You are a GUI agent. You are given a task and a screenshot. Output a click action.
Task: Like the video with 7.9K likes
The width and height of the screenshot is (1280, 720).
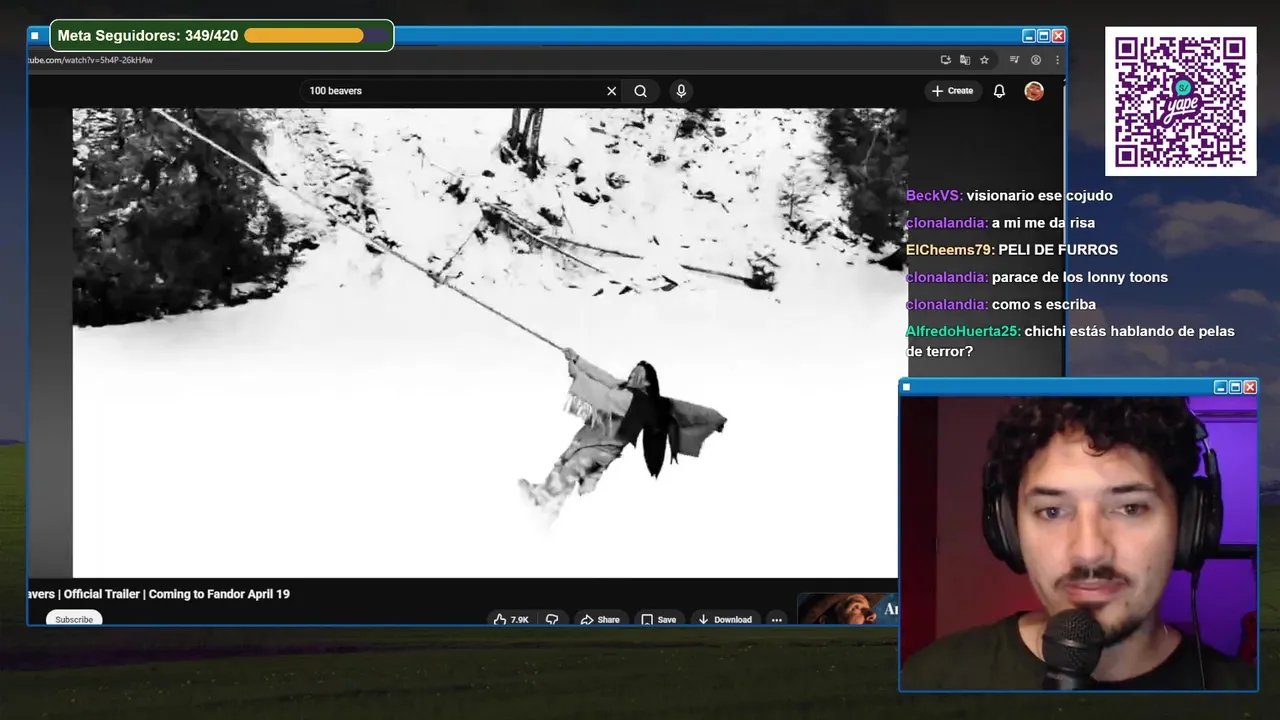pyautogui.click(x=511, y=619)
